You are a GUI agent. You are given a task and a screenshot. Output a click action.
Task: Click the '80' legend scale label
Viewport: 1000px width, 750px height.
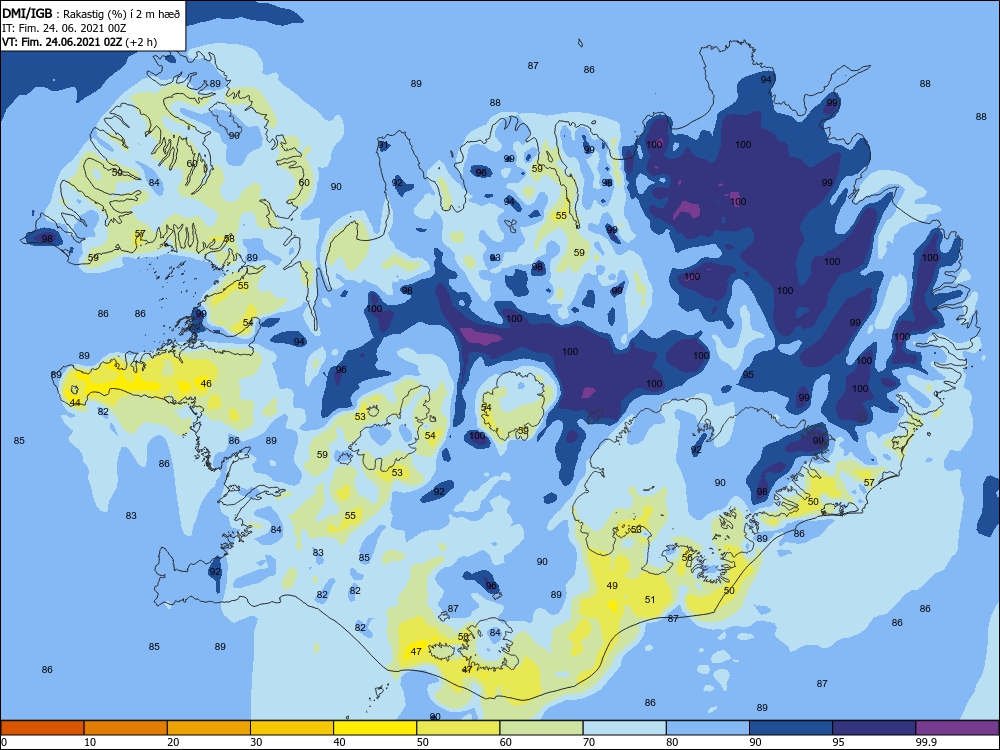672,742
